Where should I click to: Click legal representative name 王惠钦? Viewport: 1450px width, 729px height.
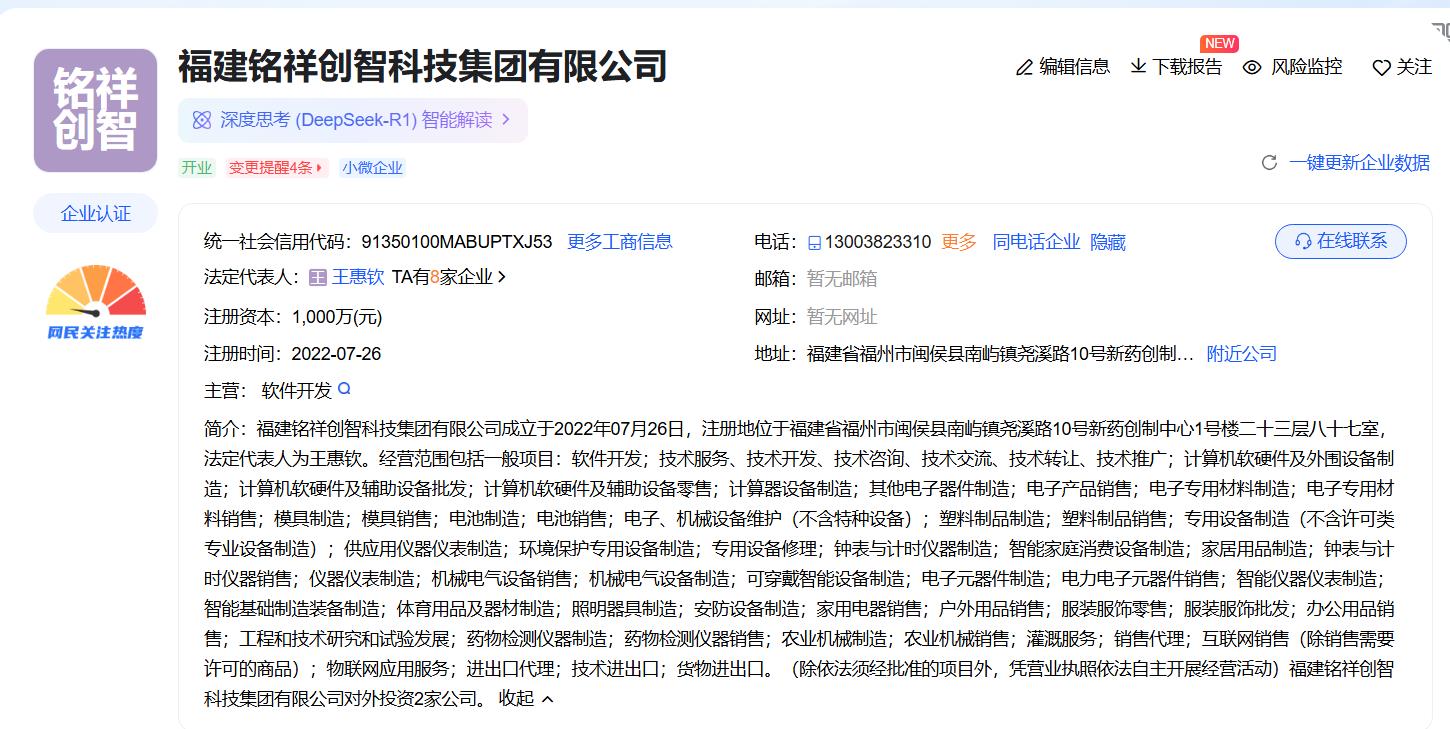point(357,277)
